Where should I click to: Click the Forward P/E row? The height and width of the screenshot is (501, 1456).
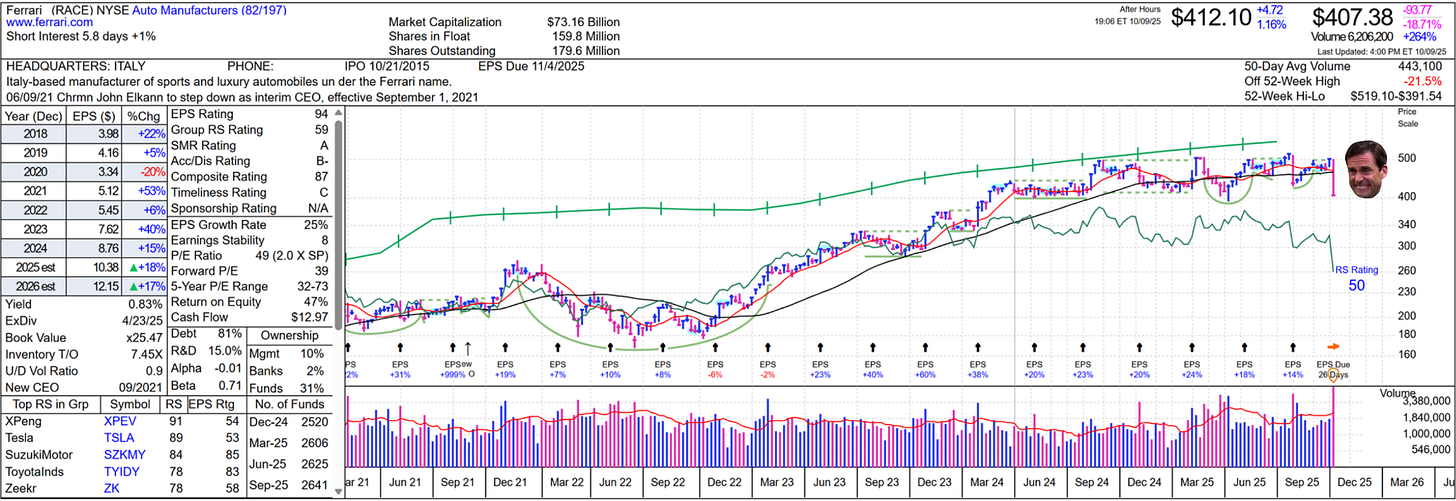click(250, 271)
